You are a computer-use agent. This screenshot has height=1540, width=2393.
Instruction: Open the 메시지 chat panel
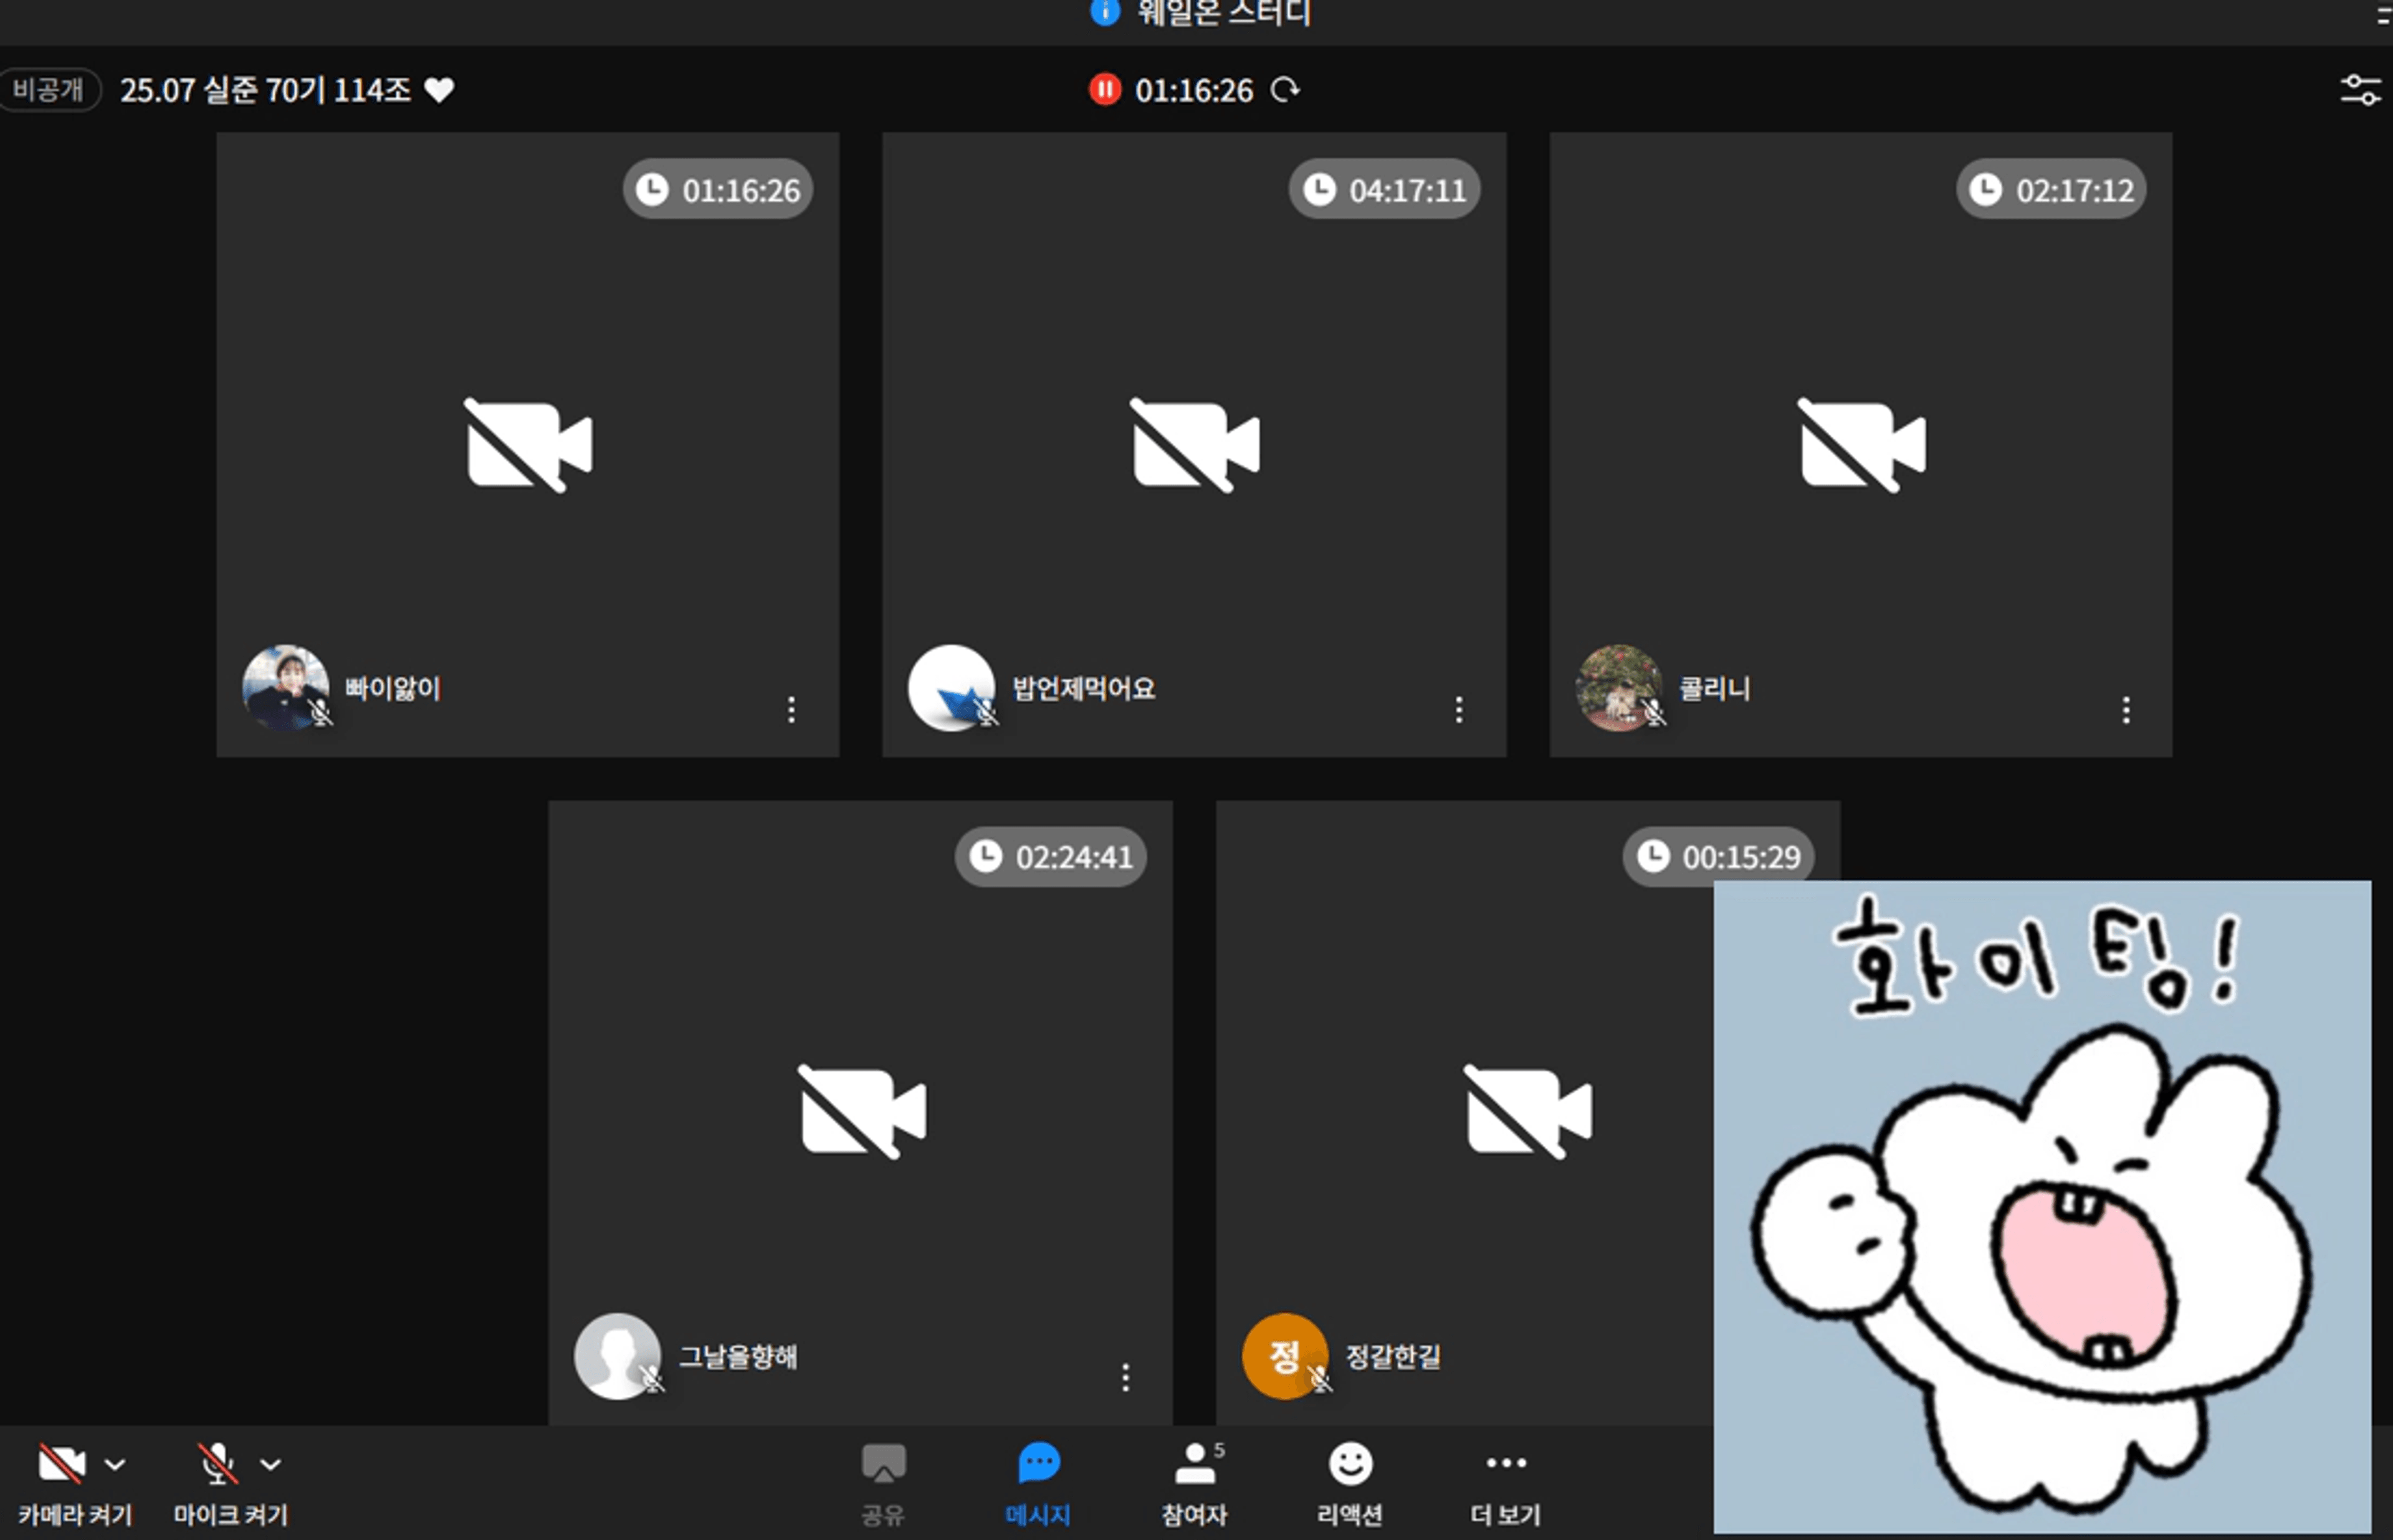point(1038,1484)
